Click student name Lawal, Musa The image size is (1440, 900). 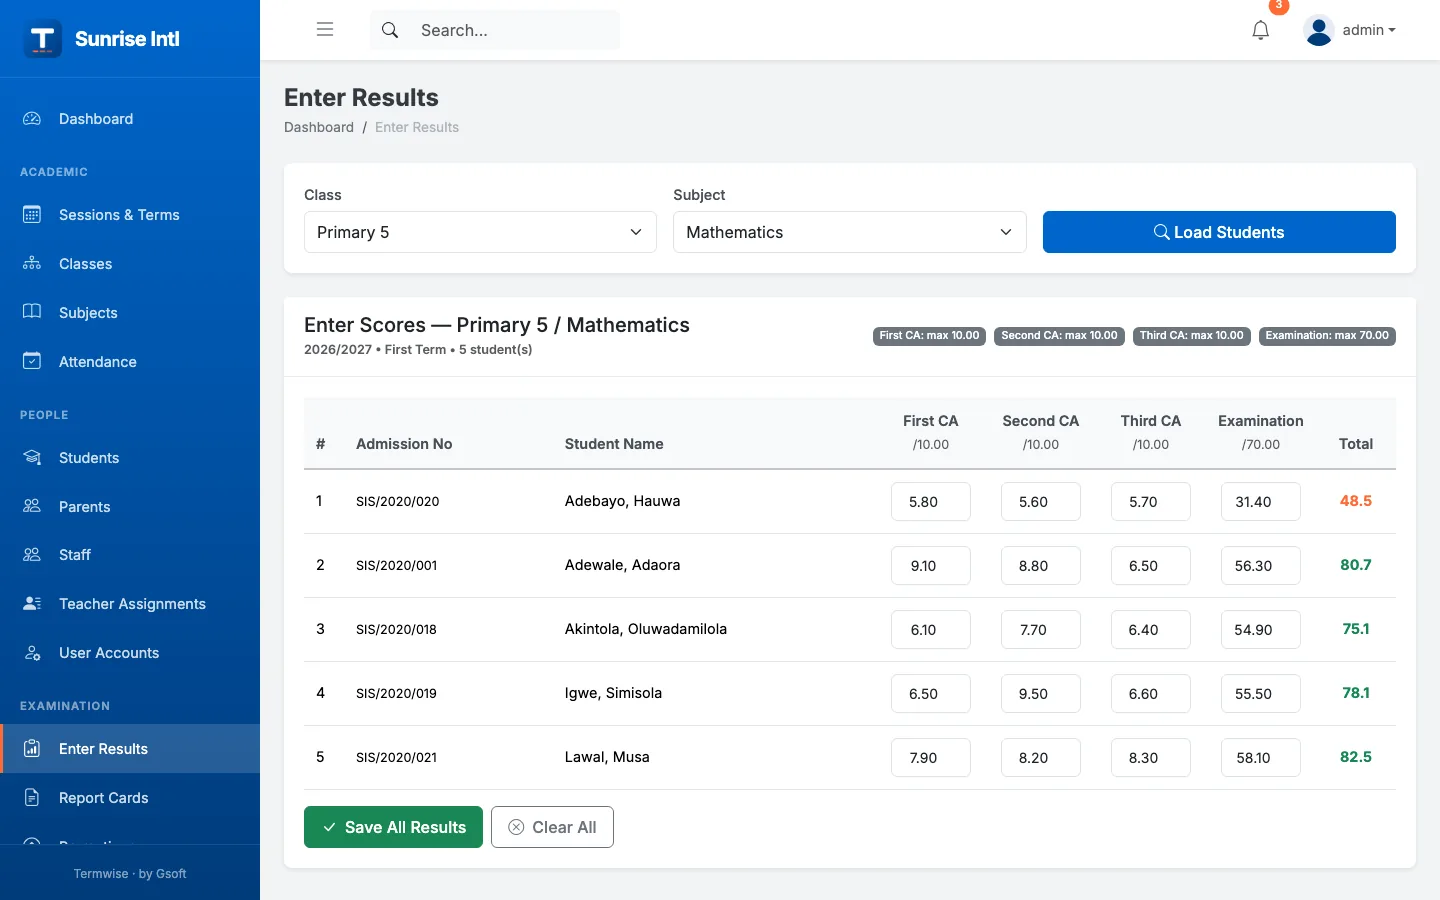(x=607, y=757)
